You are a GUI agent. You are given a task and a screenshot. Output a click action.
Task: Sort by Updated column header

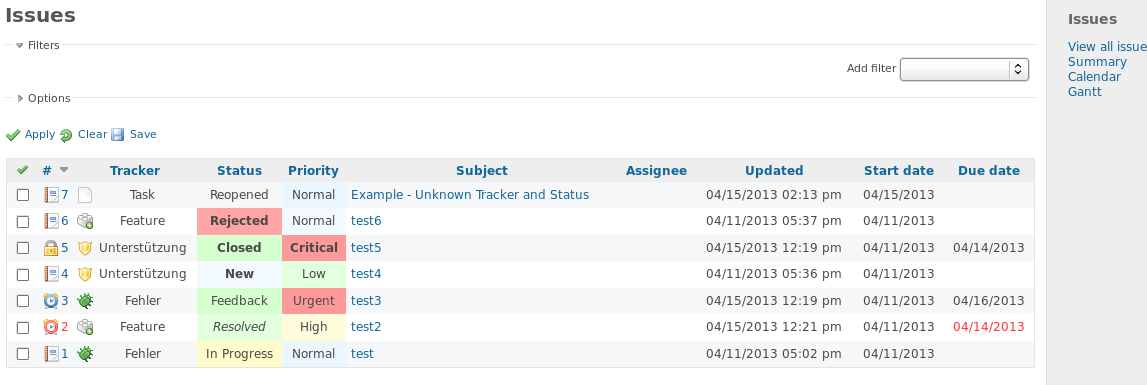[x=774, y=171]
